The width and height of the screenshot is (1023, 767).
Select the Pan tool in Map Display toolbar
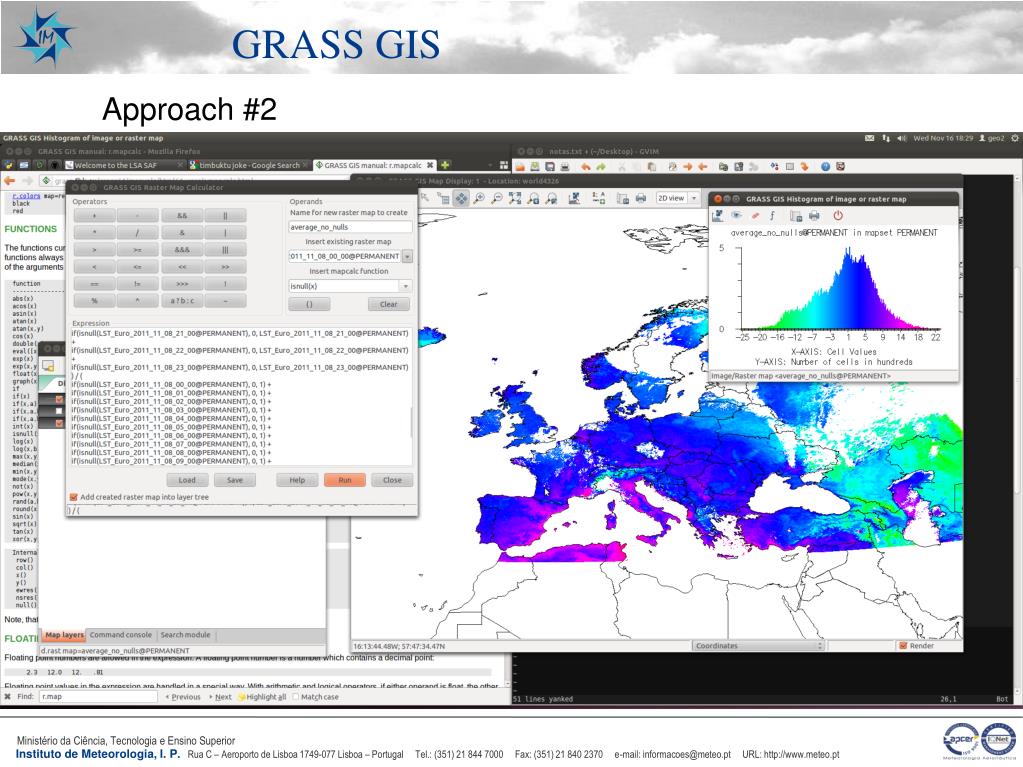pyautogui.click(x=461, y=198)
